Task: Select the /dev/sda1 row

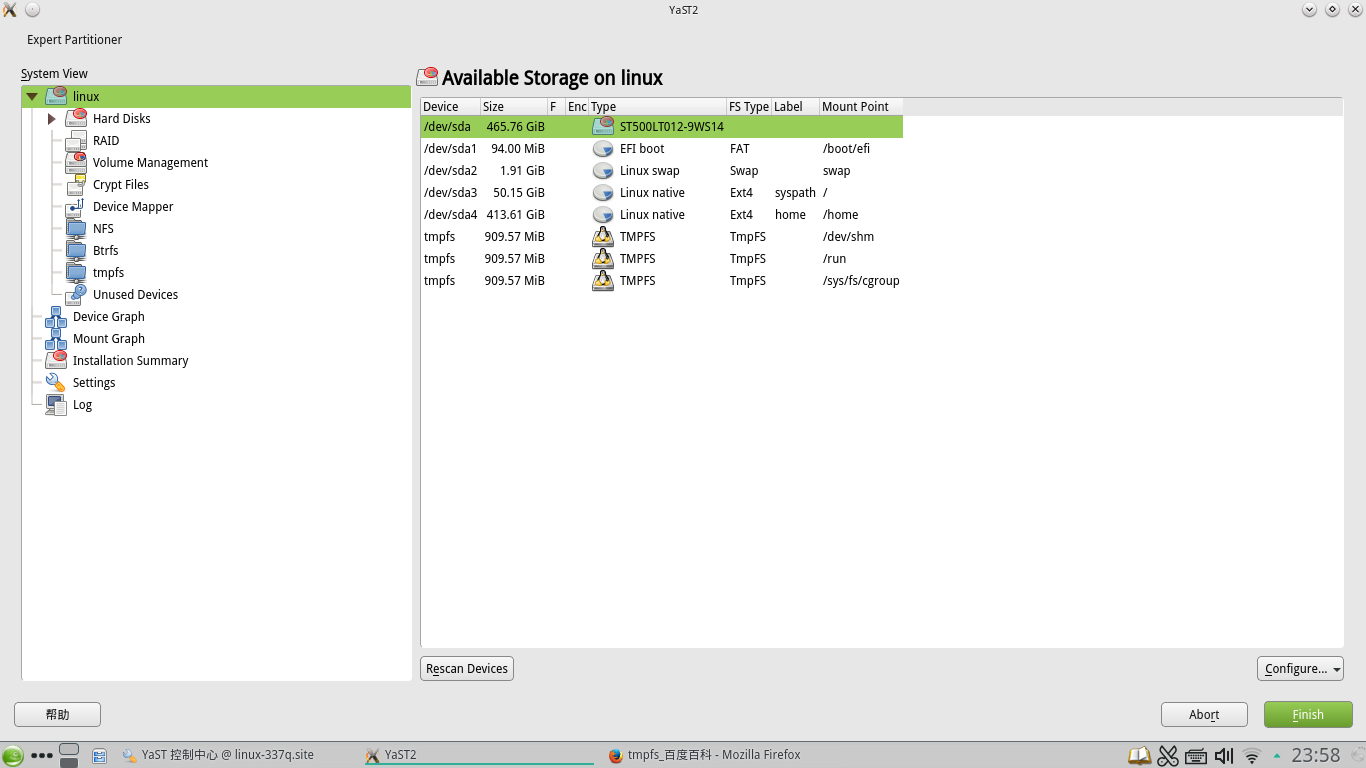Action: (x=662, y=148)
